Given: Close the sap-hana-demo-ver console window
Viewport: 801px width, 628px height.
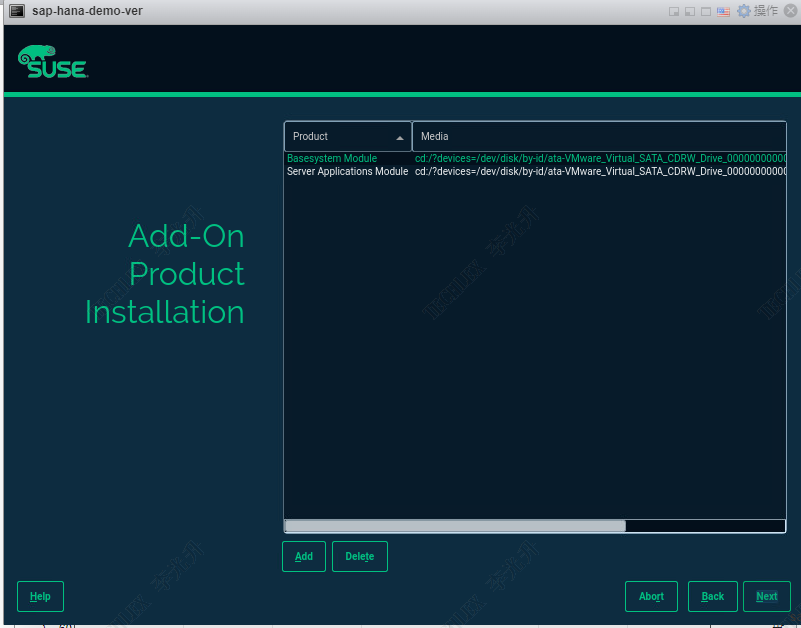Looking at the screenshot, I should [x=790, y=11].
